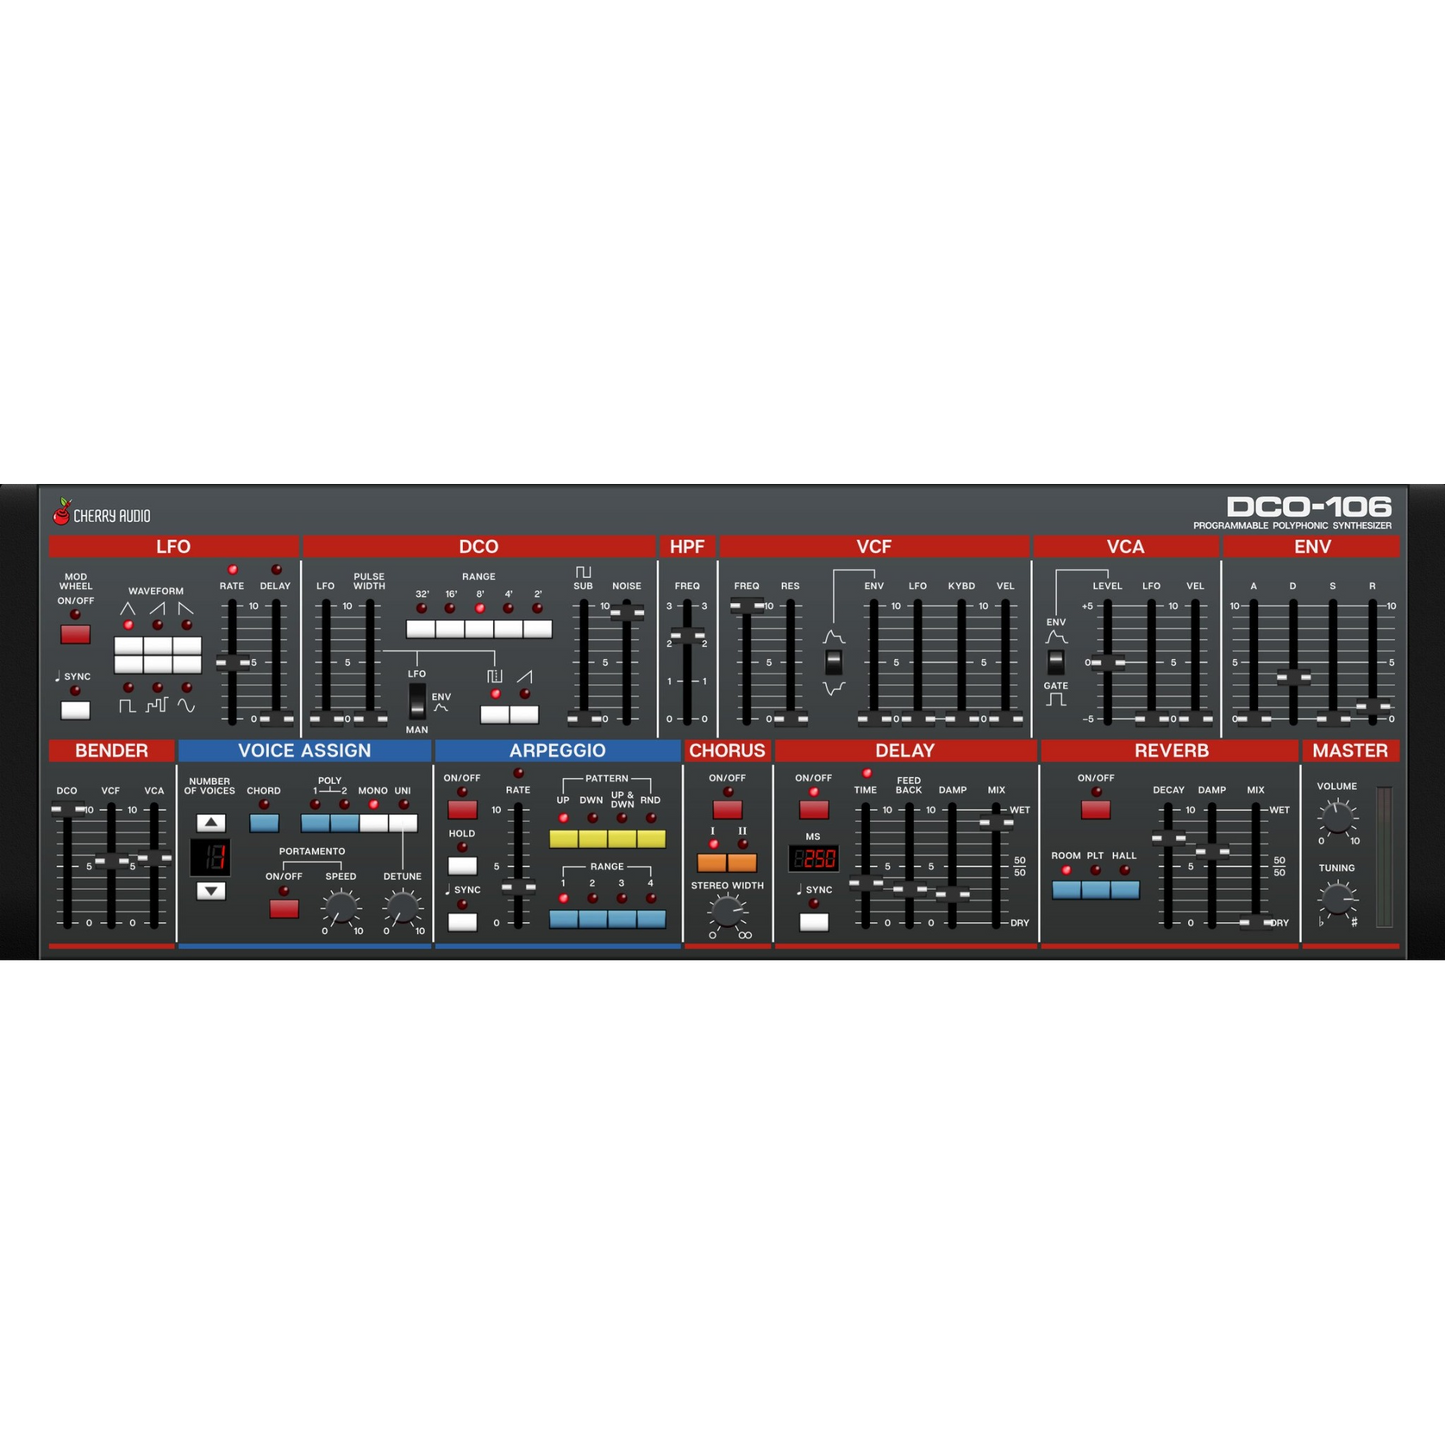Select the triangle LFO waveform button
The image size is (1445, 1445).
pos(128,646)
